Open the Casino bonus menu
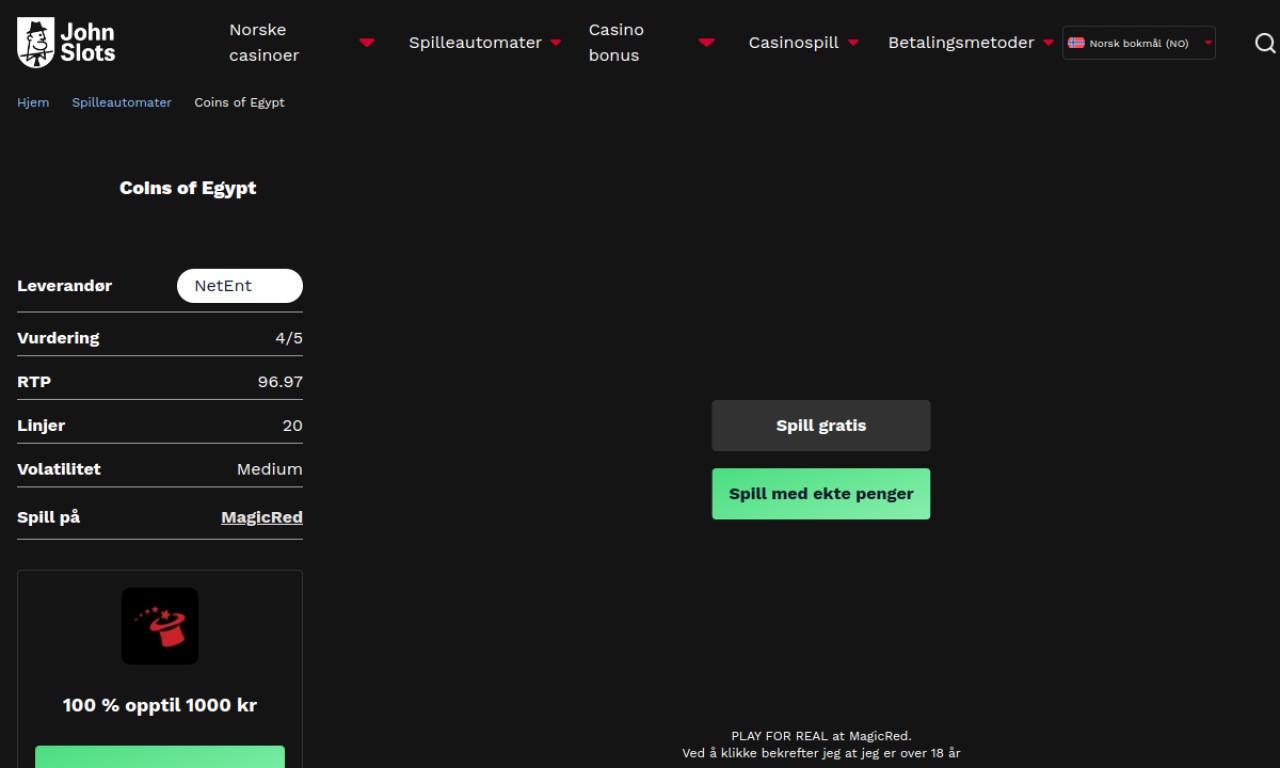1280x768 pixels. click(616, 43)
